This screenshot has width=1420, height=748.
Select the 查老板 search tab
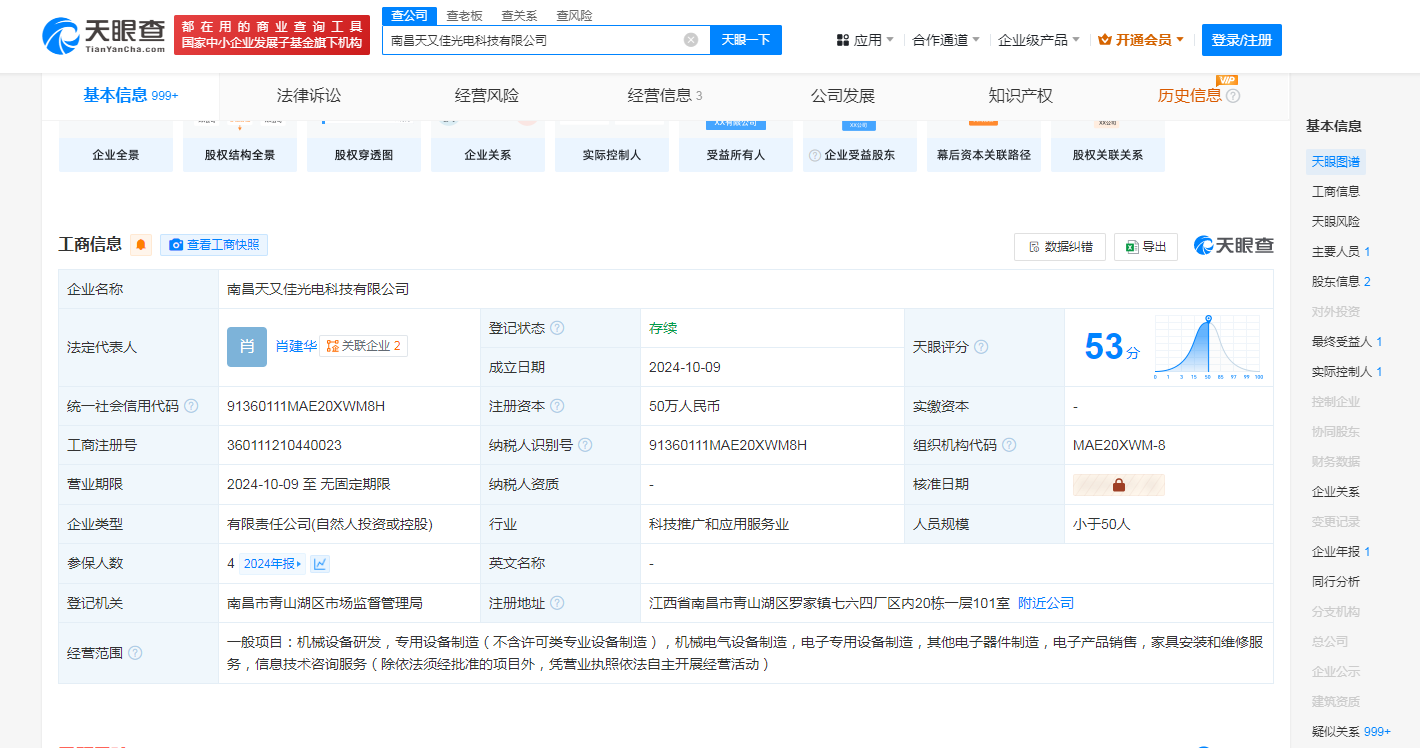(464, 16)
